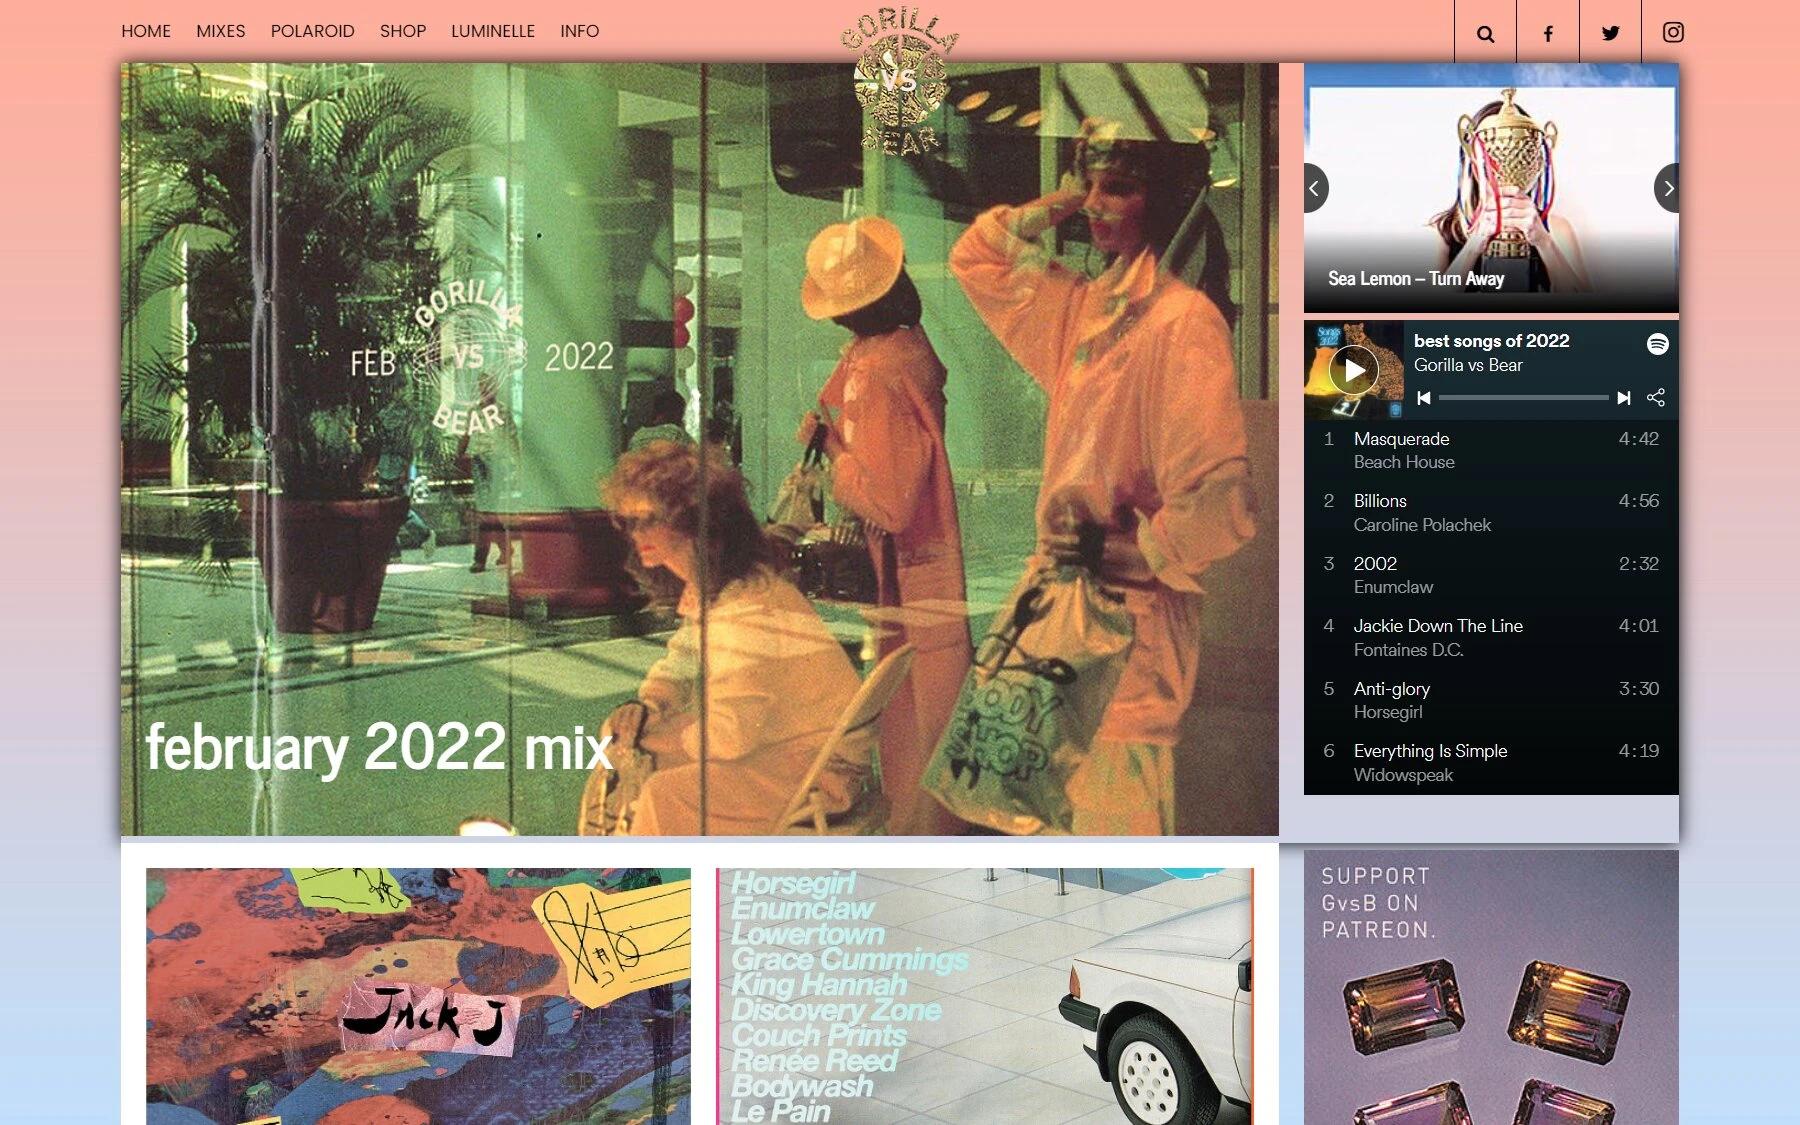The width and height of the screenshot is (1800, 1125).
Task: Show next slide in video carousel
Action: pyautogui.click(x=1667, y=188)
